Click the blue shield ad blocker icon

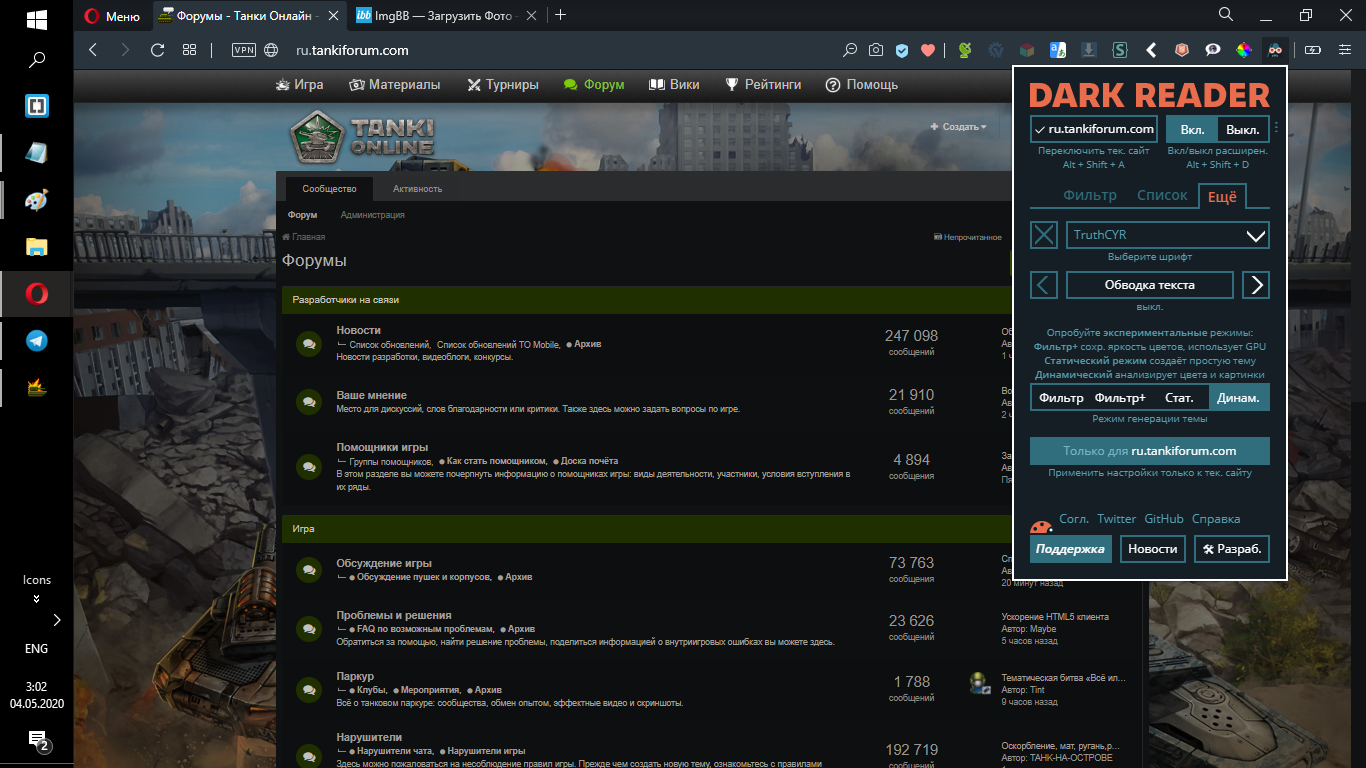[x=902, y=50]
